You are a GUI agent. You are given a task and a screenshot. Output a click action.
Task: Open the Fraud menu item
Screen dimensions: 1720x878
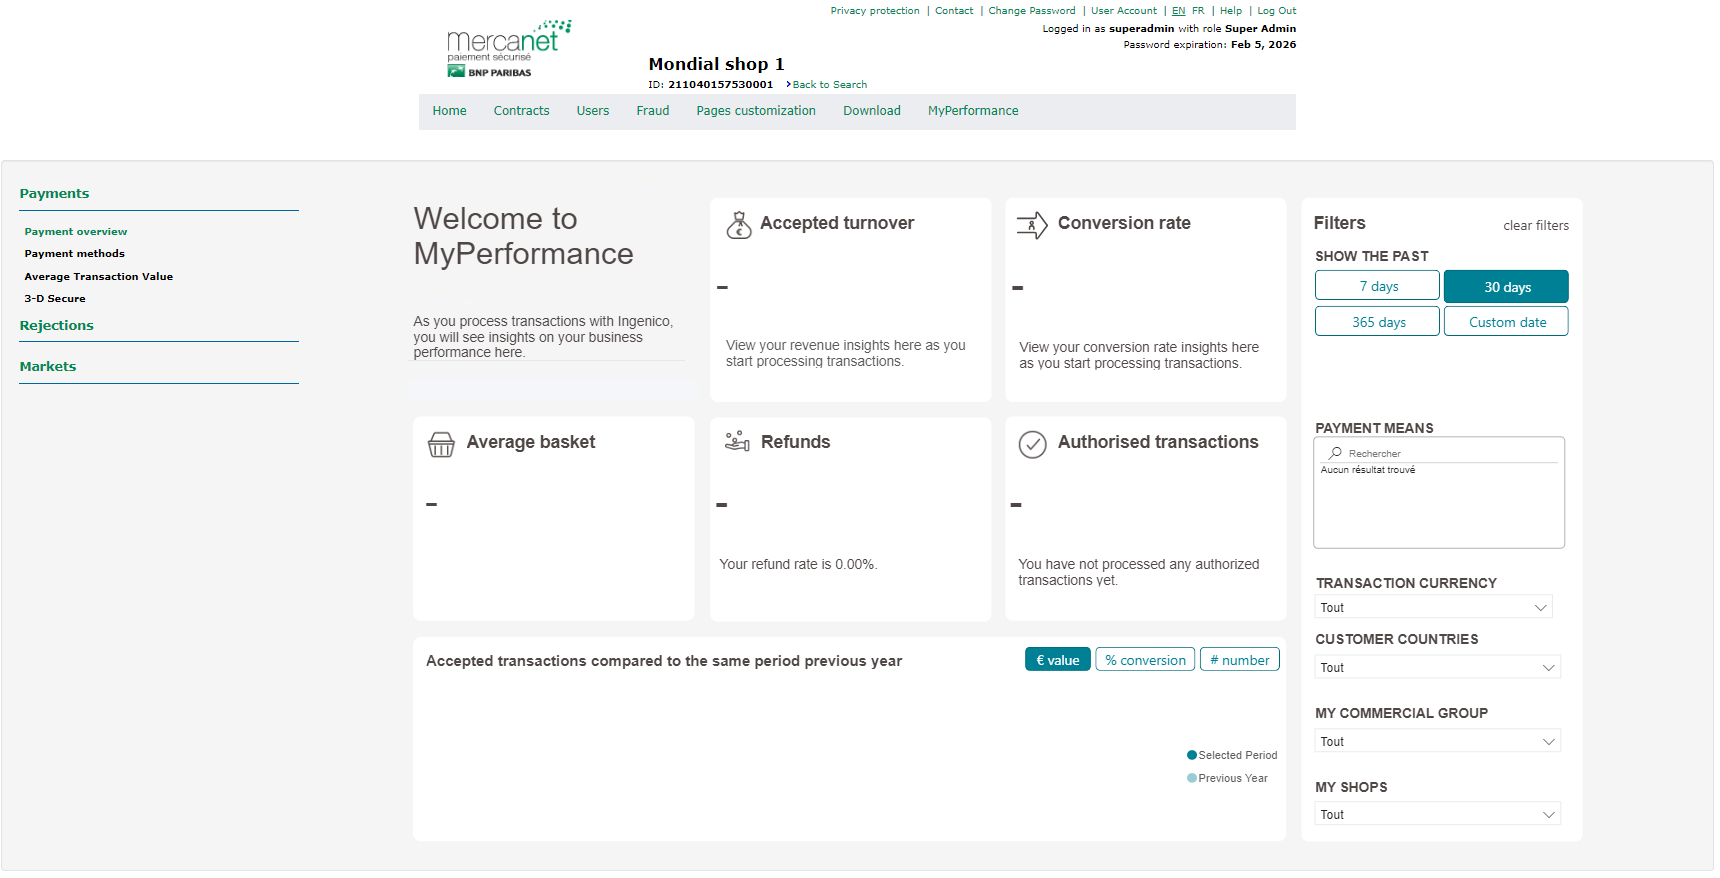pyautogui.click(x=652, y=111)
